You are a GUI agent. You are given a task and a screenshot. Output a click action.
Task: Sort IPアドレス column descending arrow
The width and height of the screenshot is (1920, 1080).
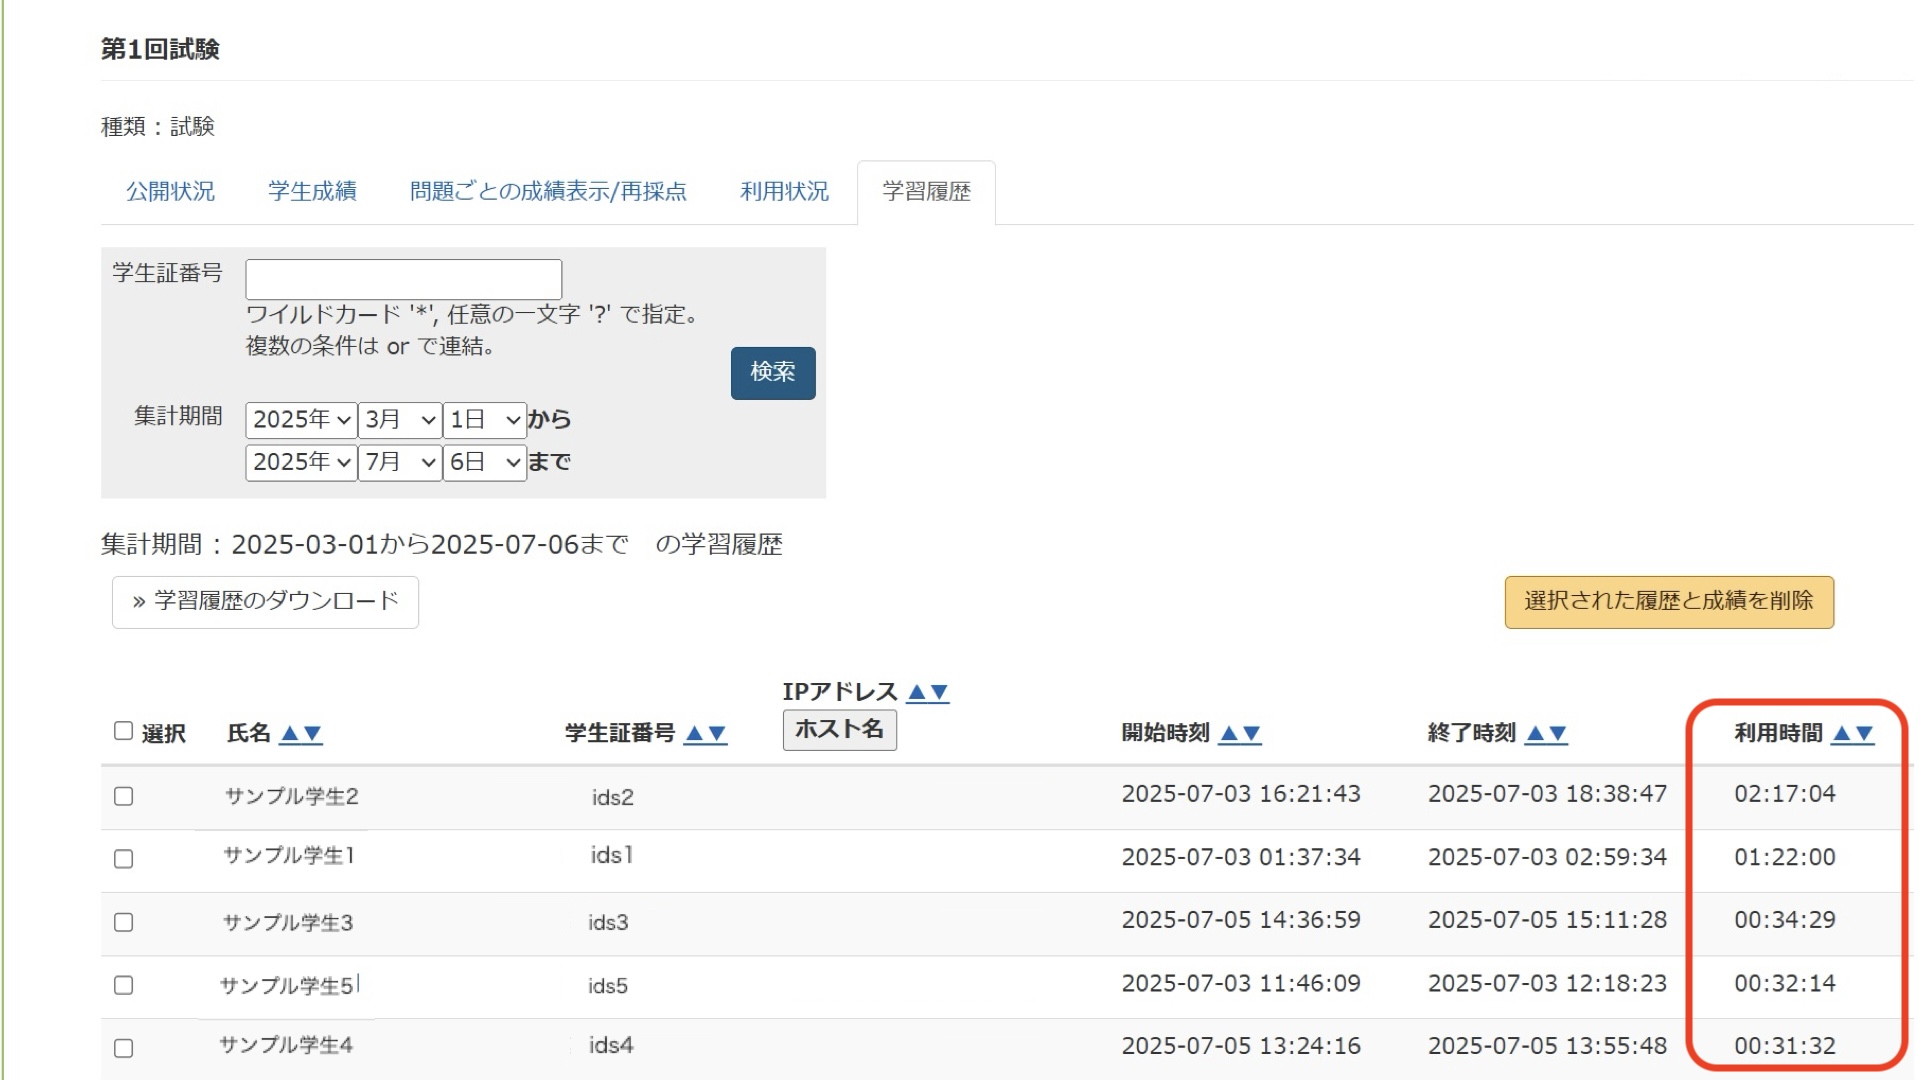[x=939, y=692]
